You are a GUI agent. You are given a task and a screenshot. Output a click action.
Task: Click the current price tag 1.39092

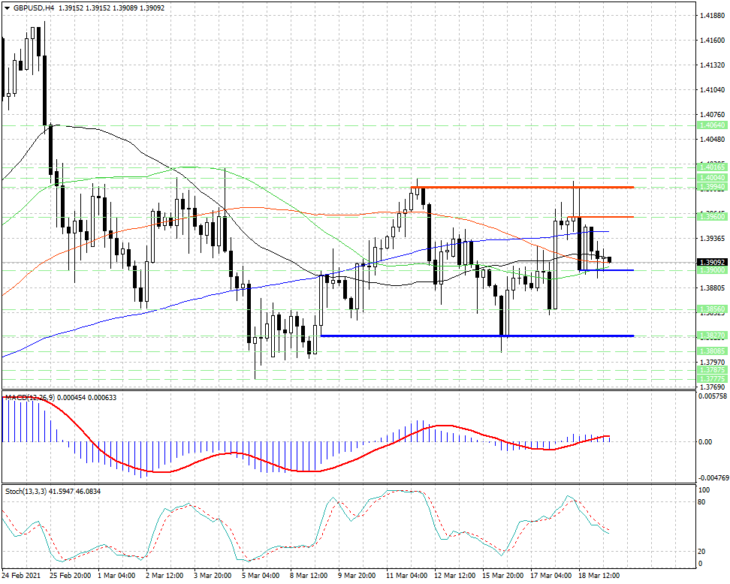712,263
